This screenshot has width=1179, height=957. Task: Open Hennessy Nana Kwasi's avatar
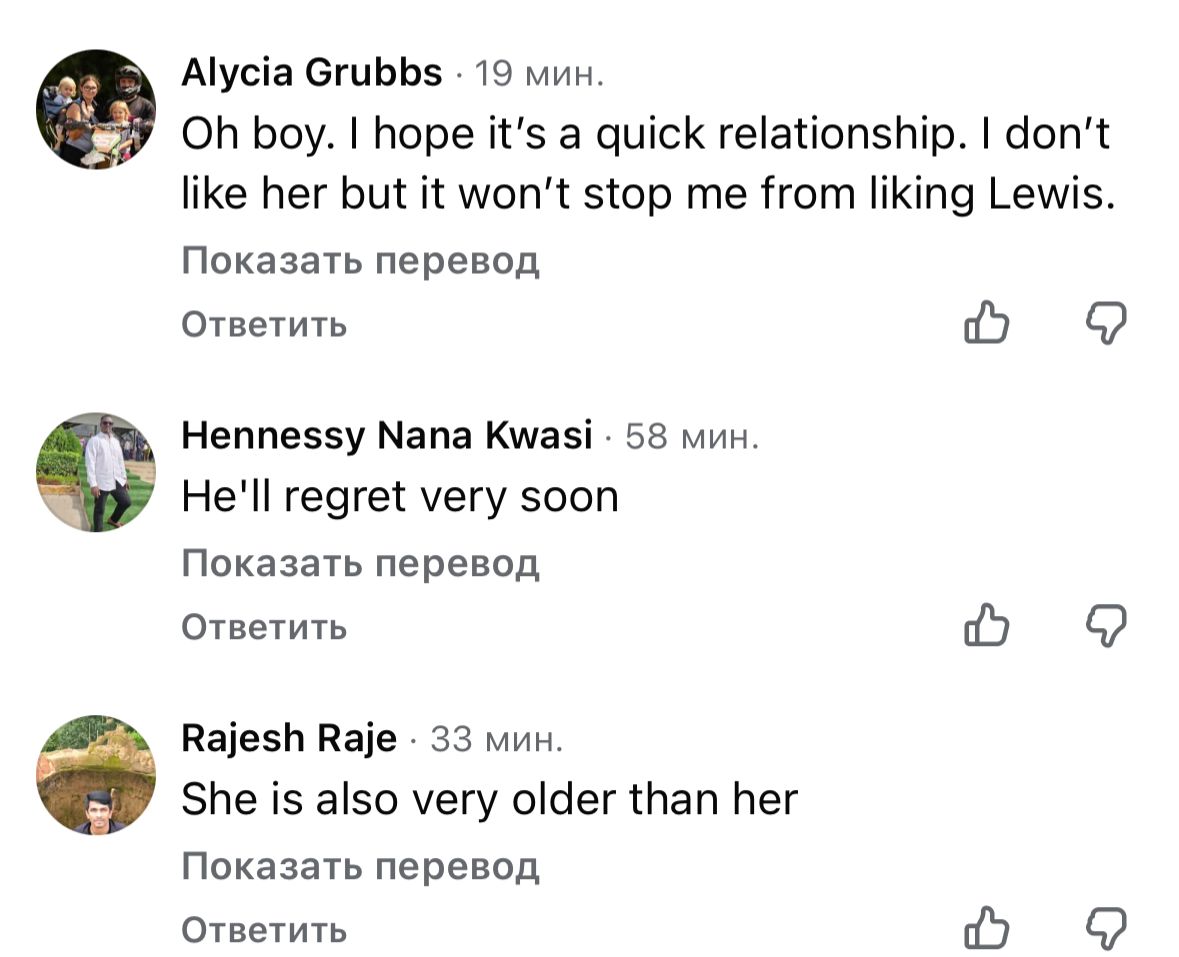(x=96, y=472)
